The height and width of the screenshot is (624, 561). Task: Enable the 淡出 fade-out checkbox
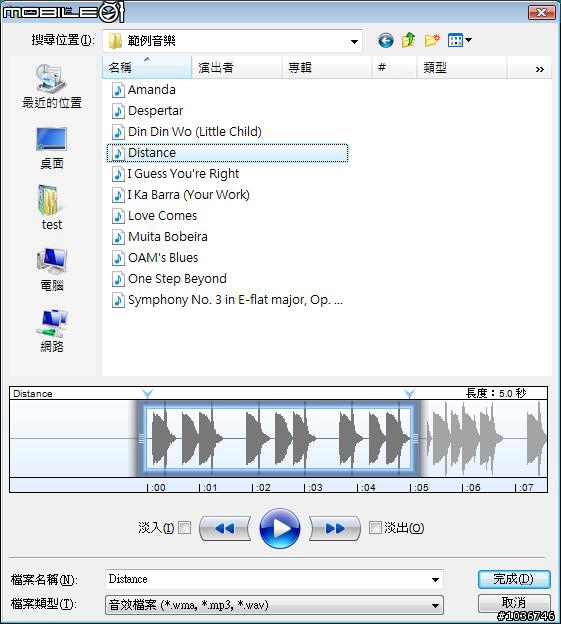(375, 528)
